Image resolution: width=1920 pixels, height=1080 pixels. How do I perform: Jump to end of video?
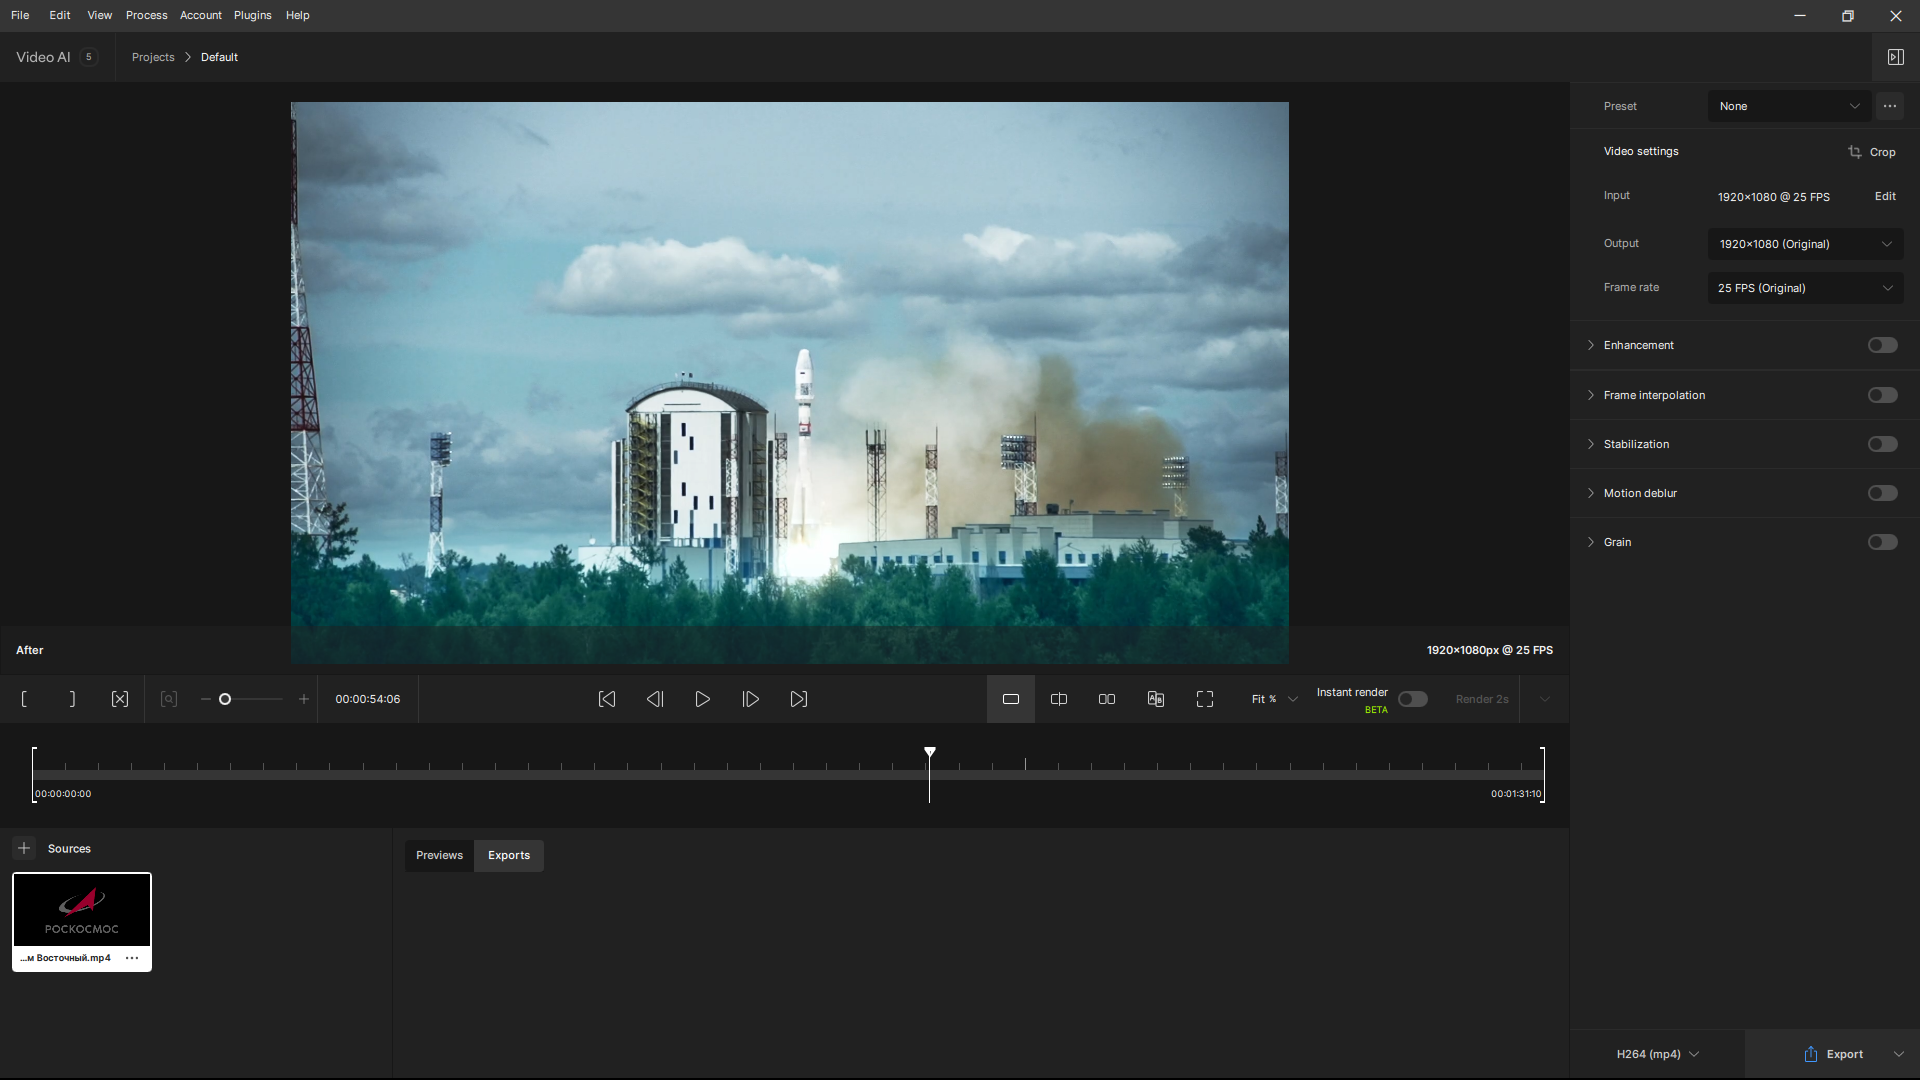click(799, 699)
